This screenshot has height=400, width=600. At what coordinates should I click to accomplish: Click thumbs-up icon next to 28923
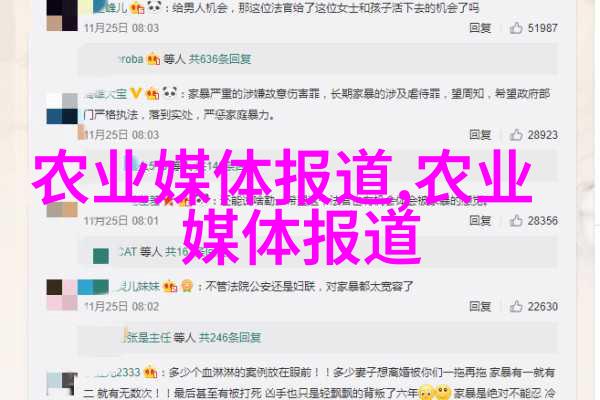click(x=516, y=135)
